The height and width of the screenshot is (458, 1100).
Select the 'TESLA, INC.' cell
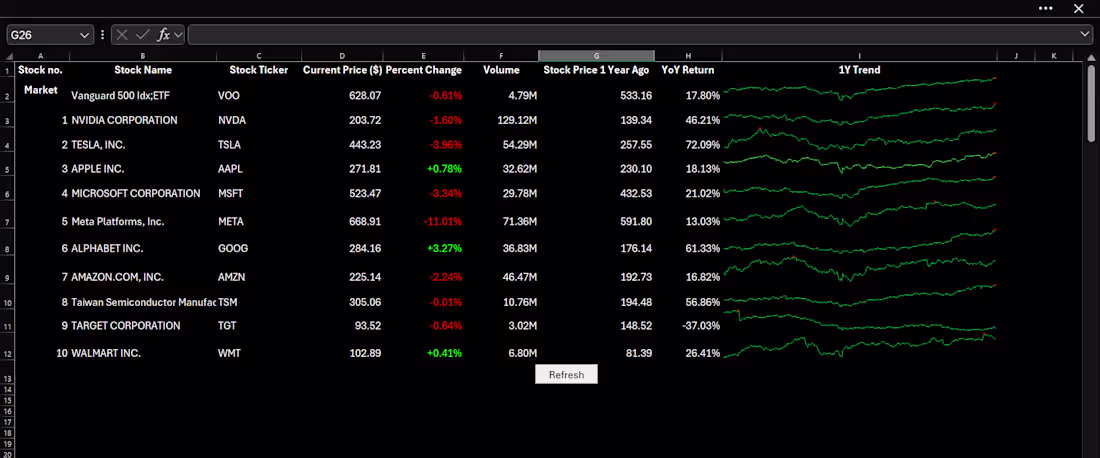pos(98,144)
